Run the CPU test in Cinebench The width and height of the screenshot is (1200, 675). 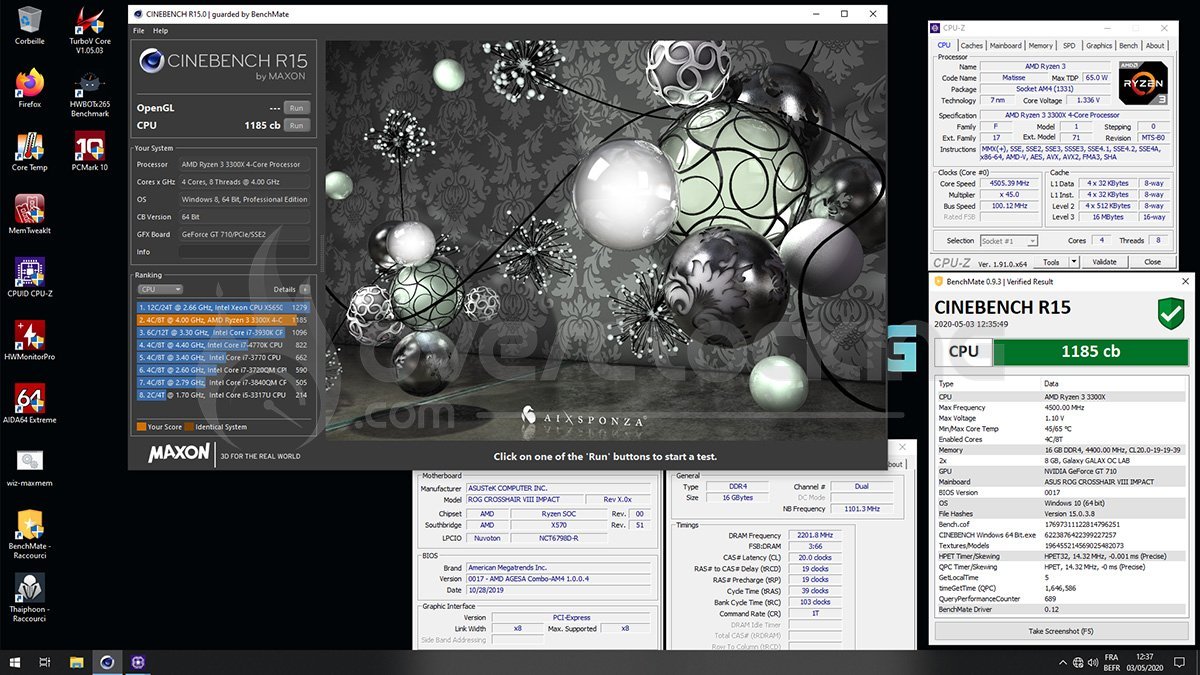(296, 126)
